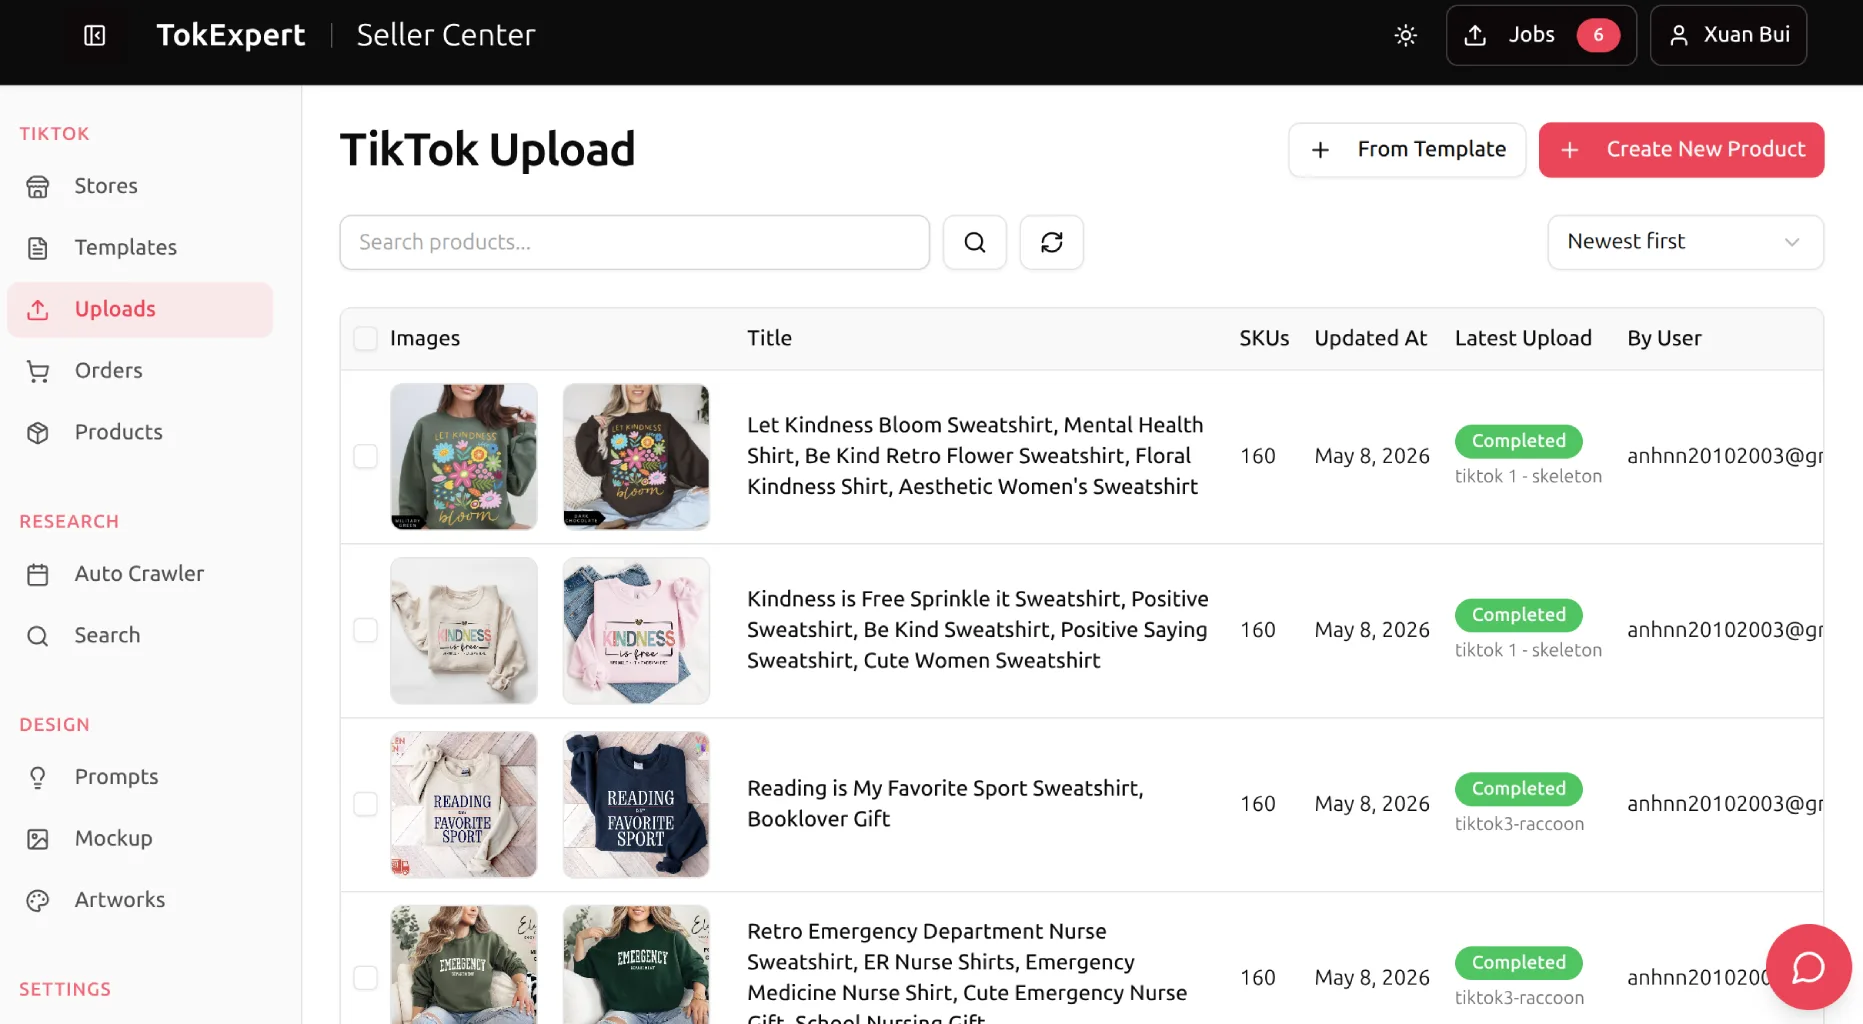Viewport: 1863px width, 1024px height.
Task: Open Mockup under Design
Action: coord(140,839)
